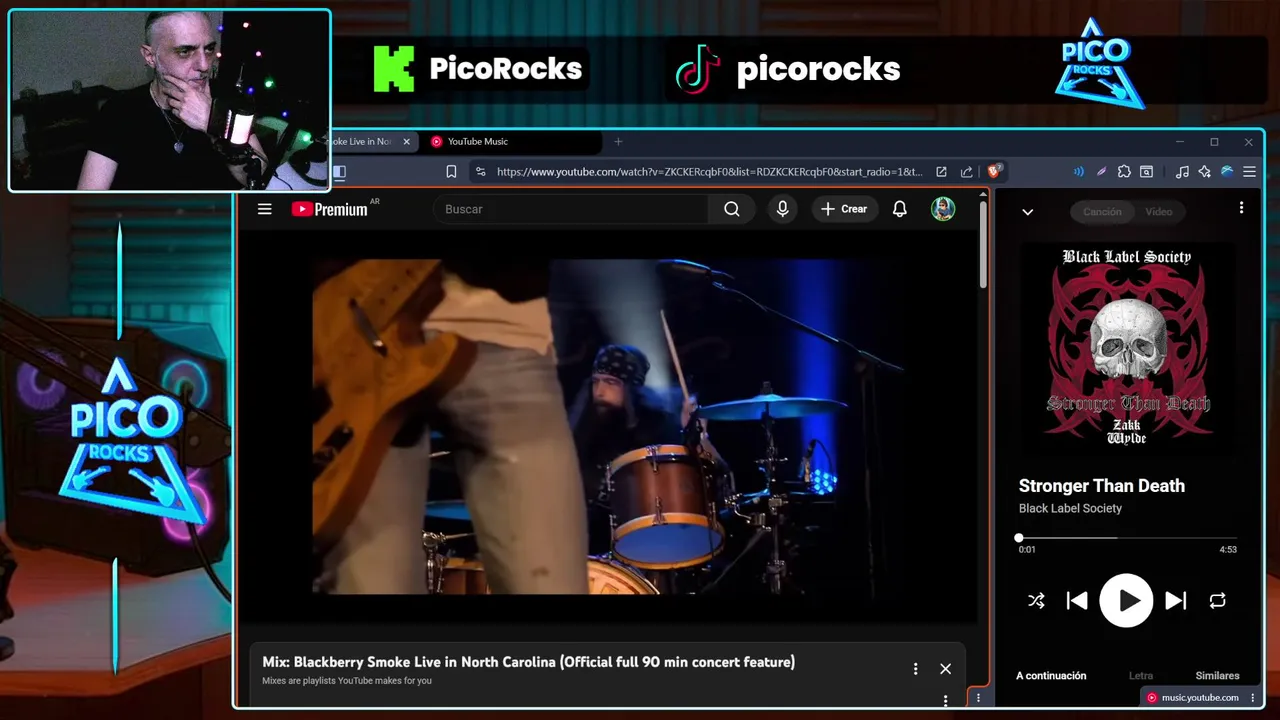
Task: Select the Canción toggle option
Action: (x=1102, y=212)
